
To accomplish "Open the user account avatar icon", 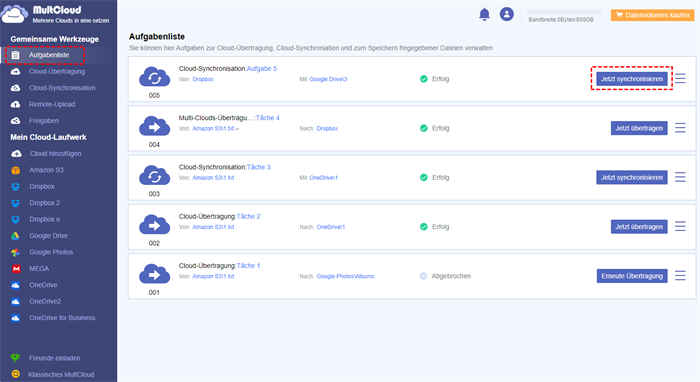I will (x=506, y=14).
